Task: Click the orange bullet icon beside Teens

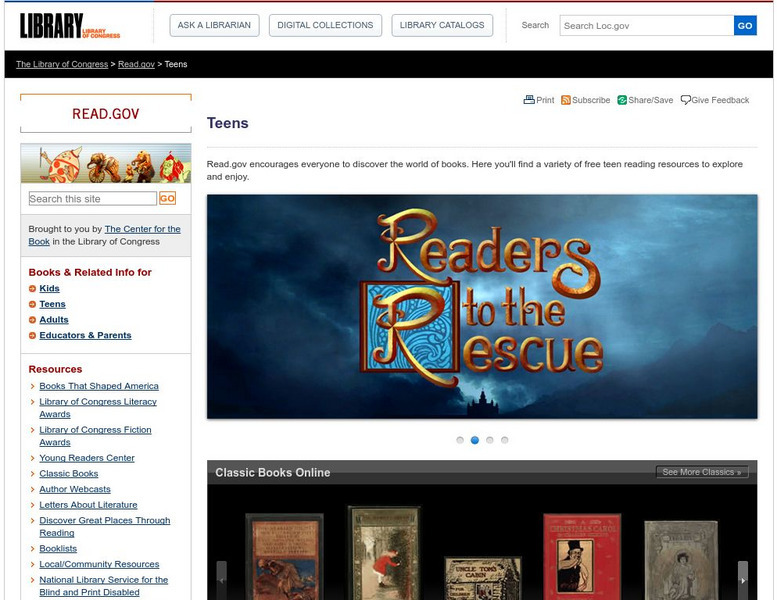Action: coord(32,304)
